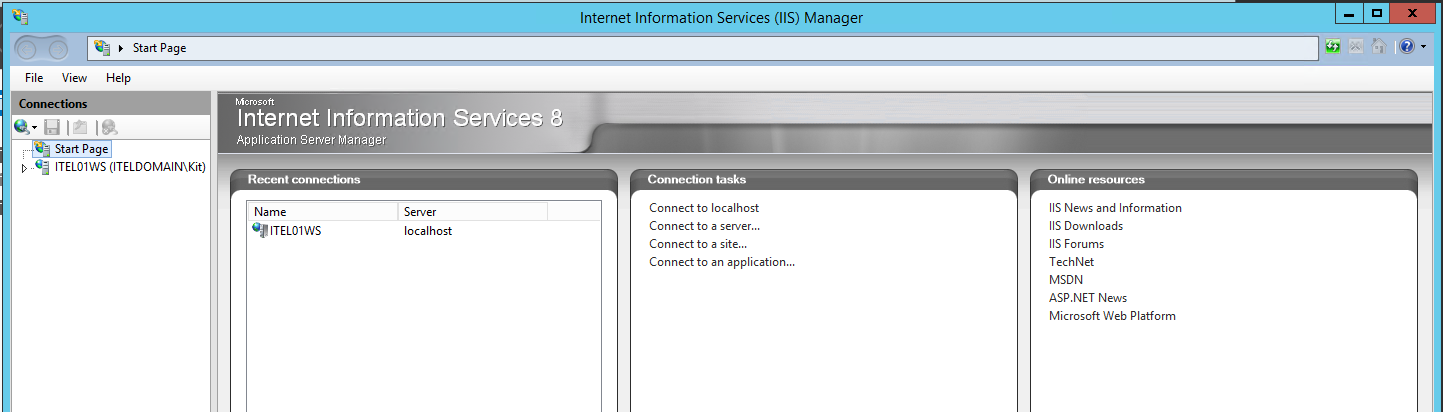
Task: Click the ITEL01WS server icon in the tree
Action: click(42, 167)
